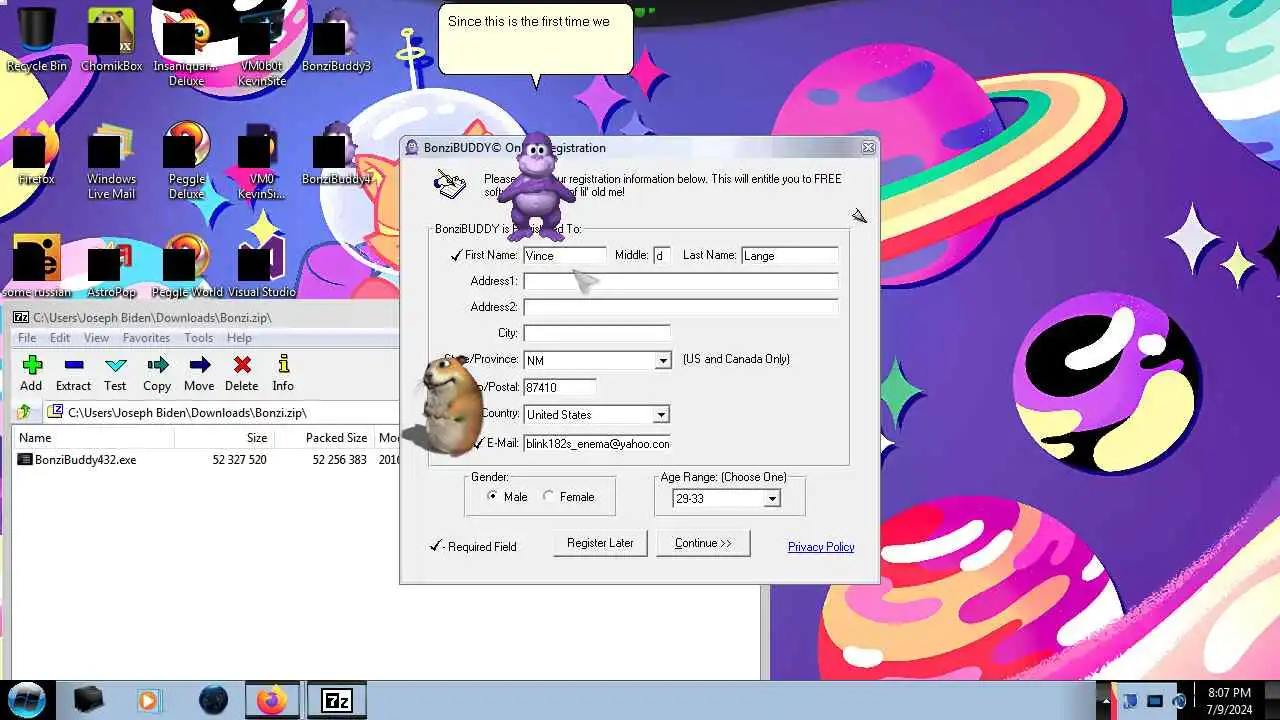
Task: Click the First Name field containing Vince
Action: pyautogui.click(x=565, y=255)
